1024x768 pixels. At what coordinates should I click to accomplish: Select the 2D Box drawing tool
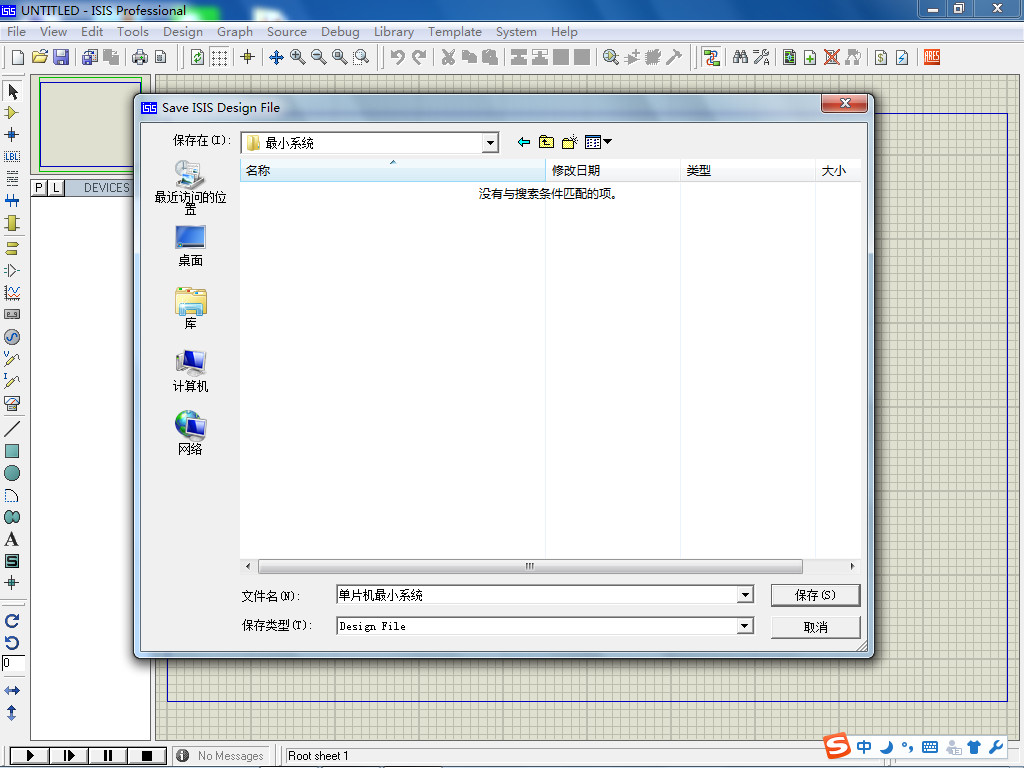12,451
